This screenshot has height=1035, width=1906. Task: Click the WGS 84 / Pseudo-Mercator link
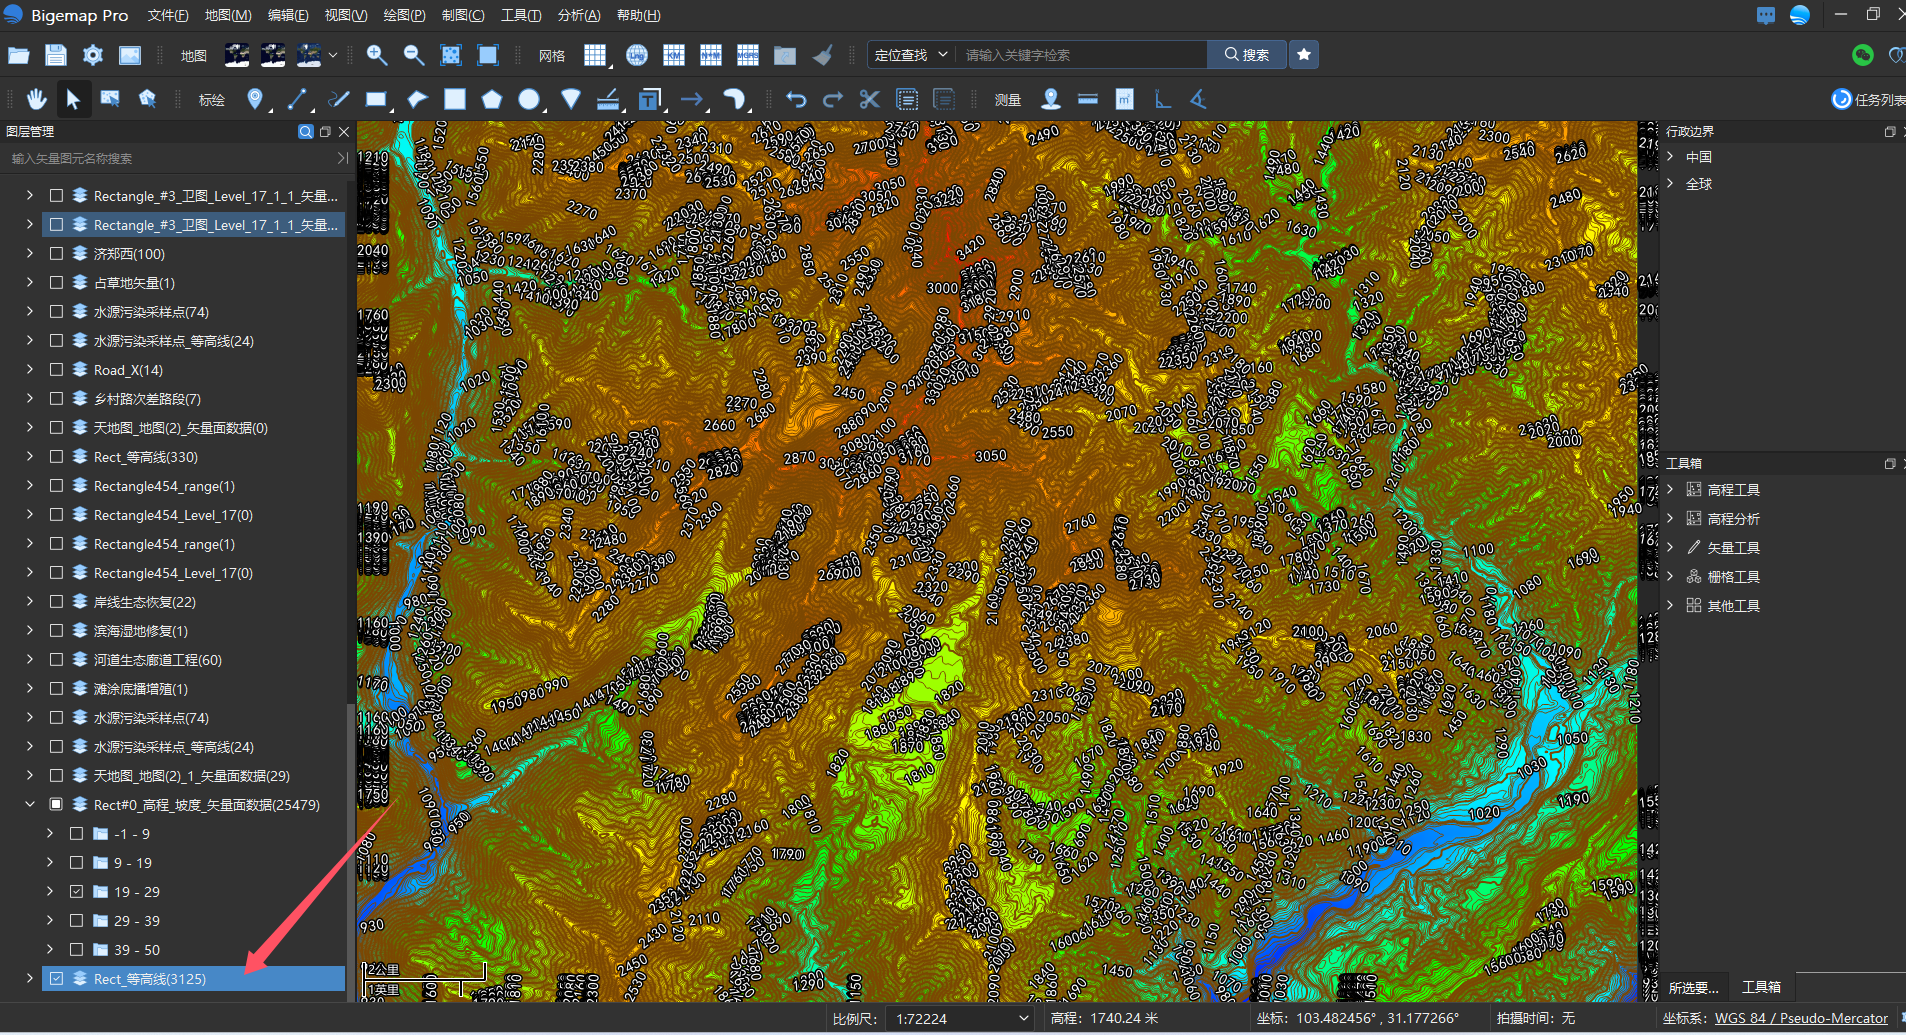click(x=1801, y=1019)
